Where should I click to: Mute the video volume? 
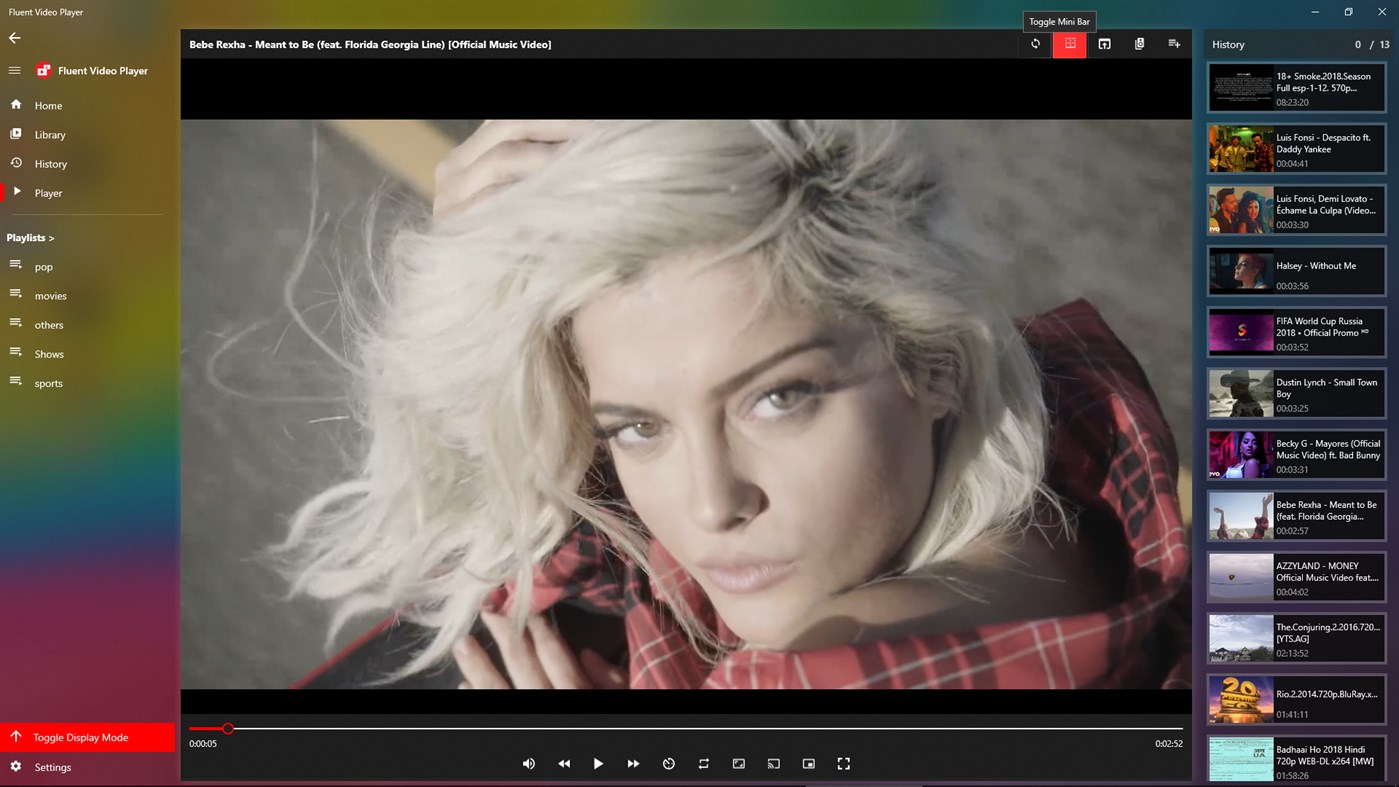click(529, 763)
